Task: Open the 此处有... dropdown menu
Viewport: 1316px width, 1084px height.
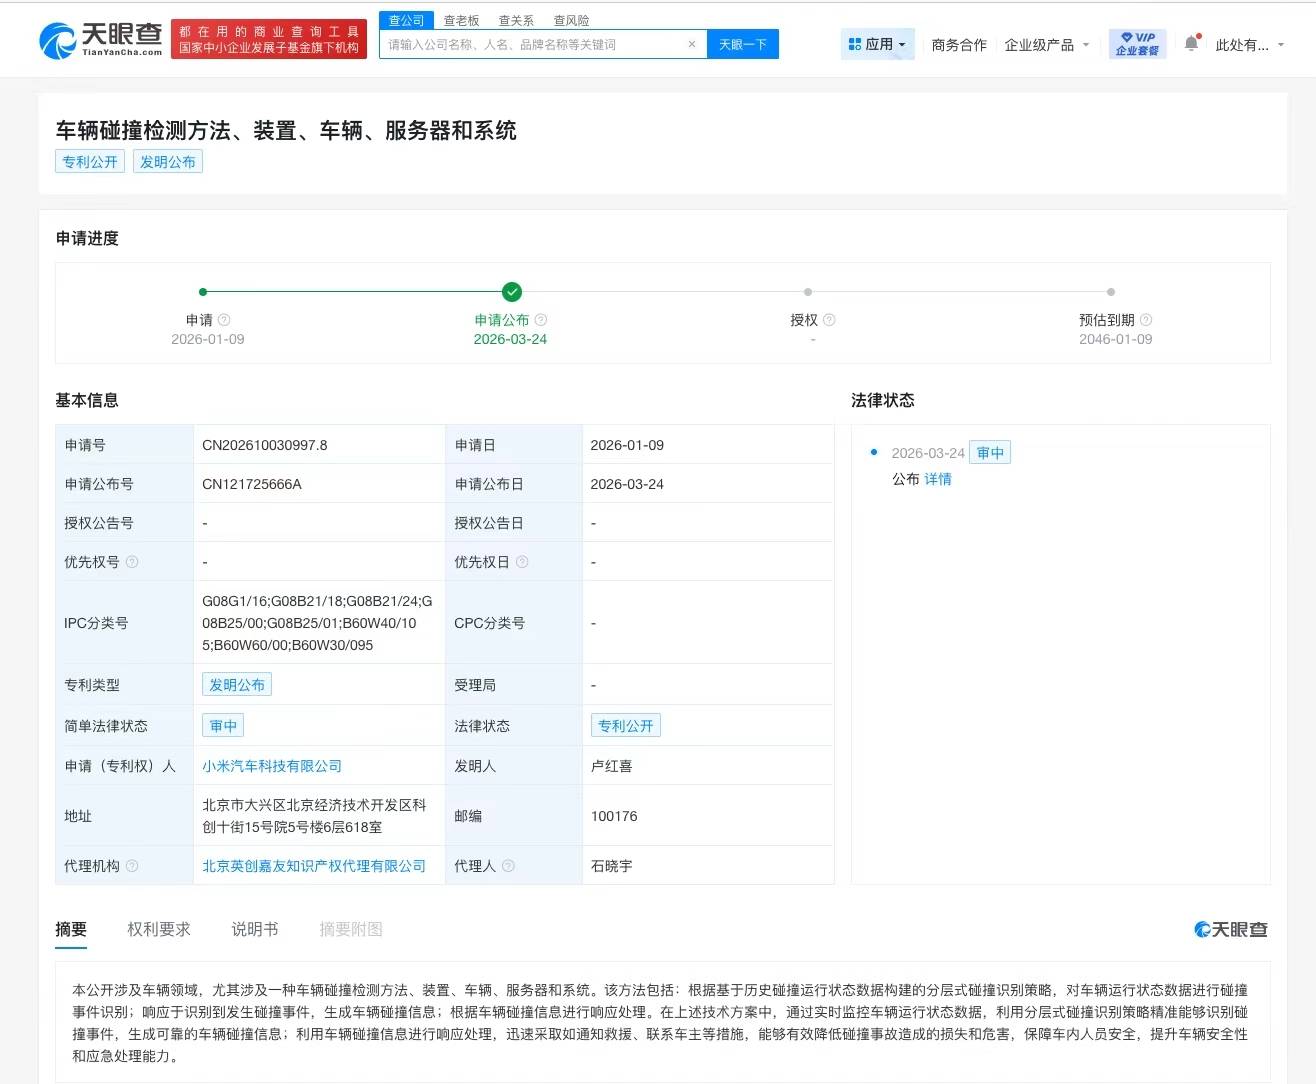Action: (1243, 44)
